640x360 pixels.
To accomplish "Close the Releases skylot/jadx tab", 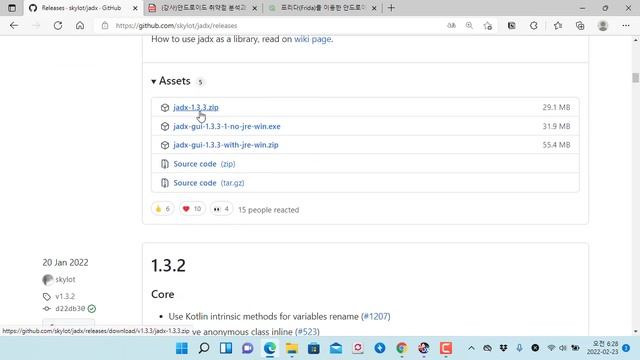I will coord(135,8).
